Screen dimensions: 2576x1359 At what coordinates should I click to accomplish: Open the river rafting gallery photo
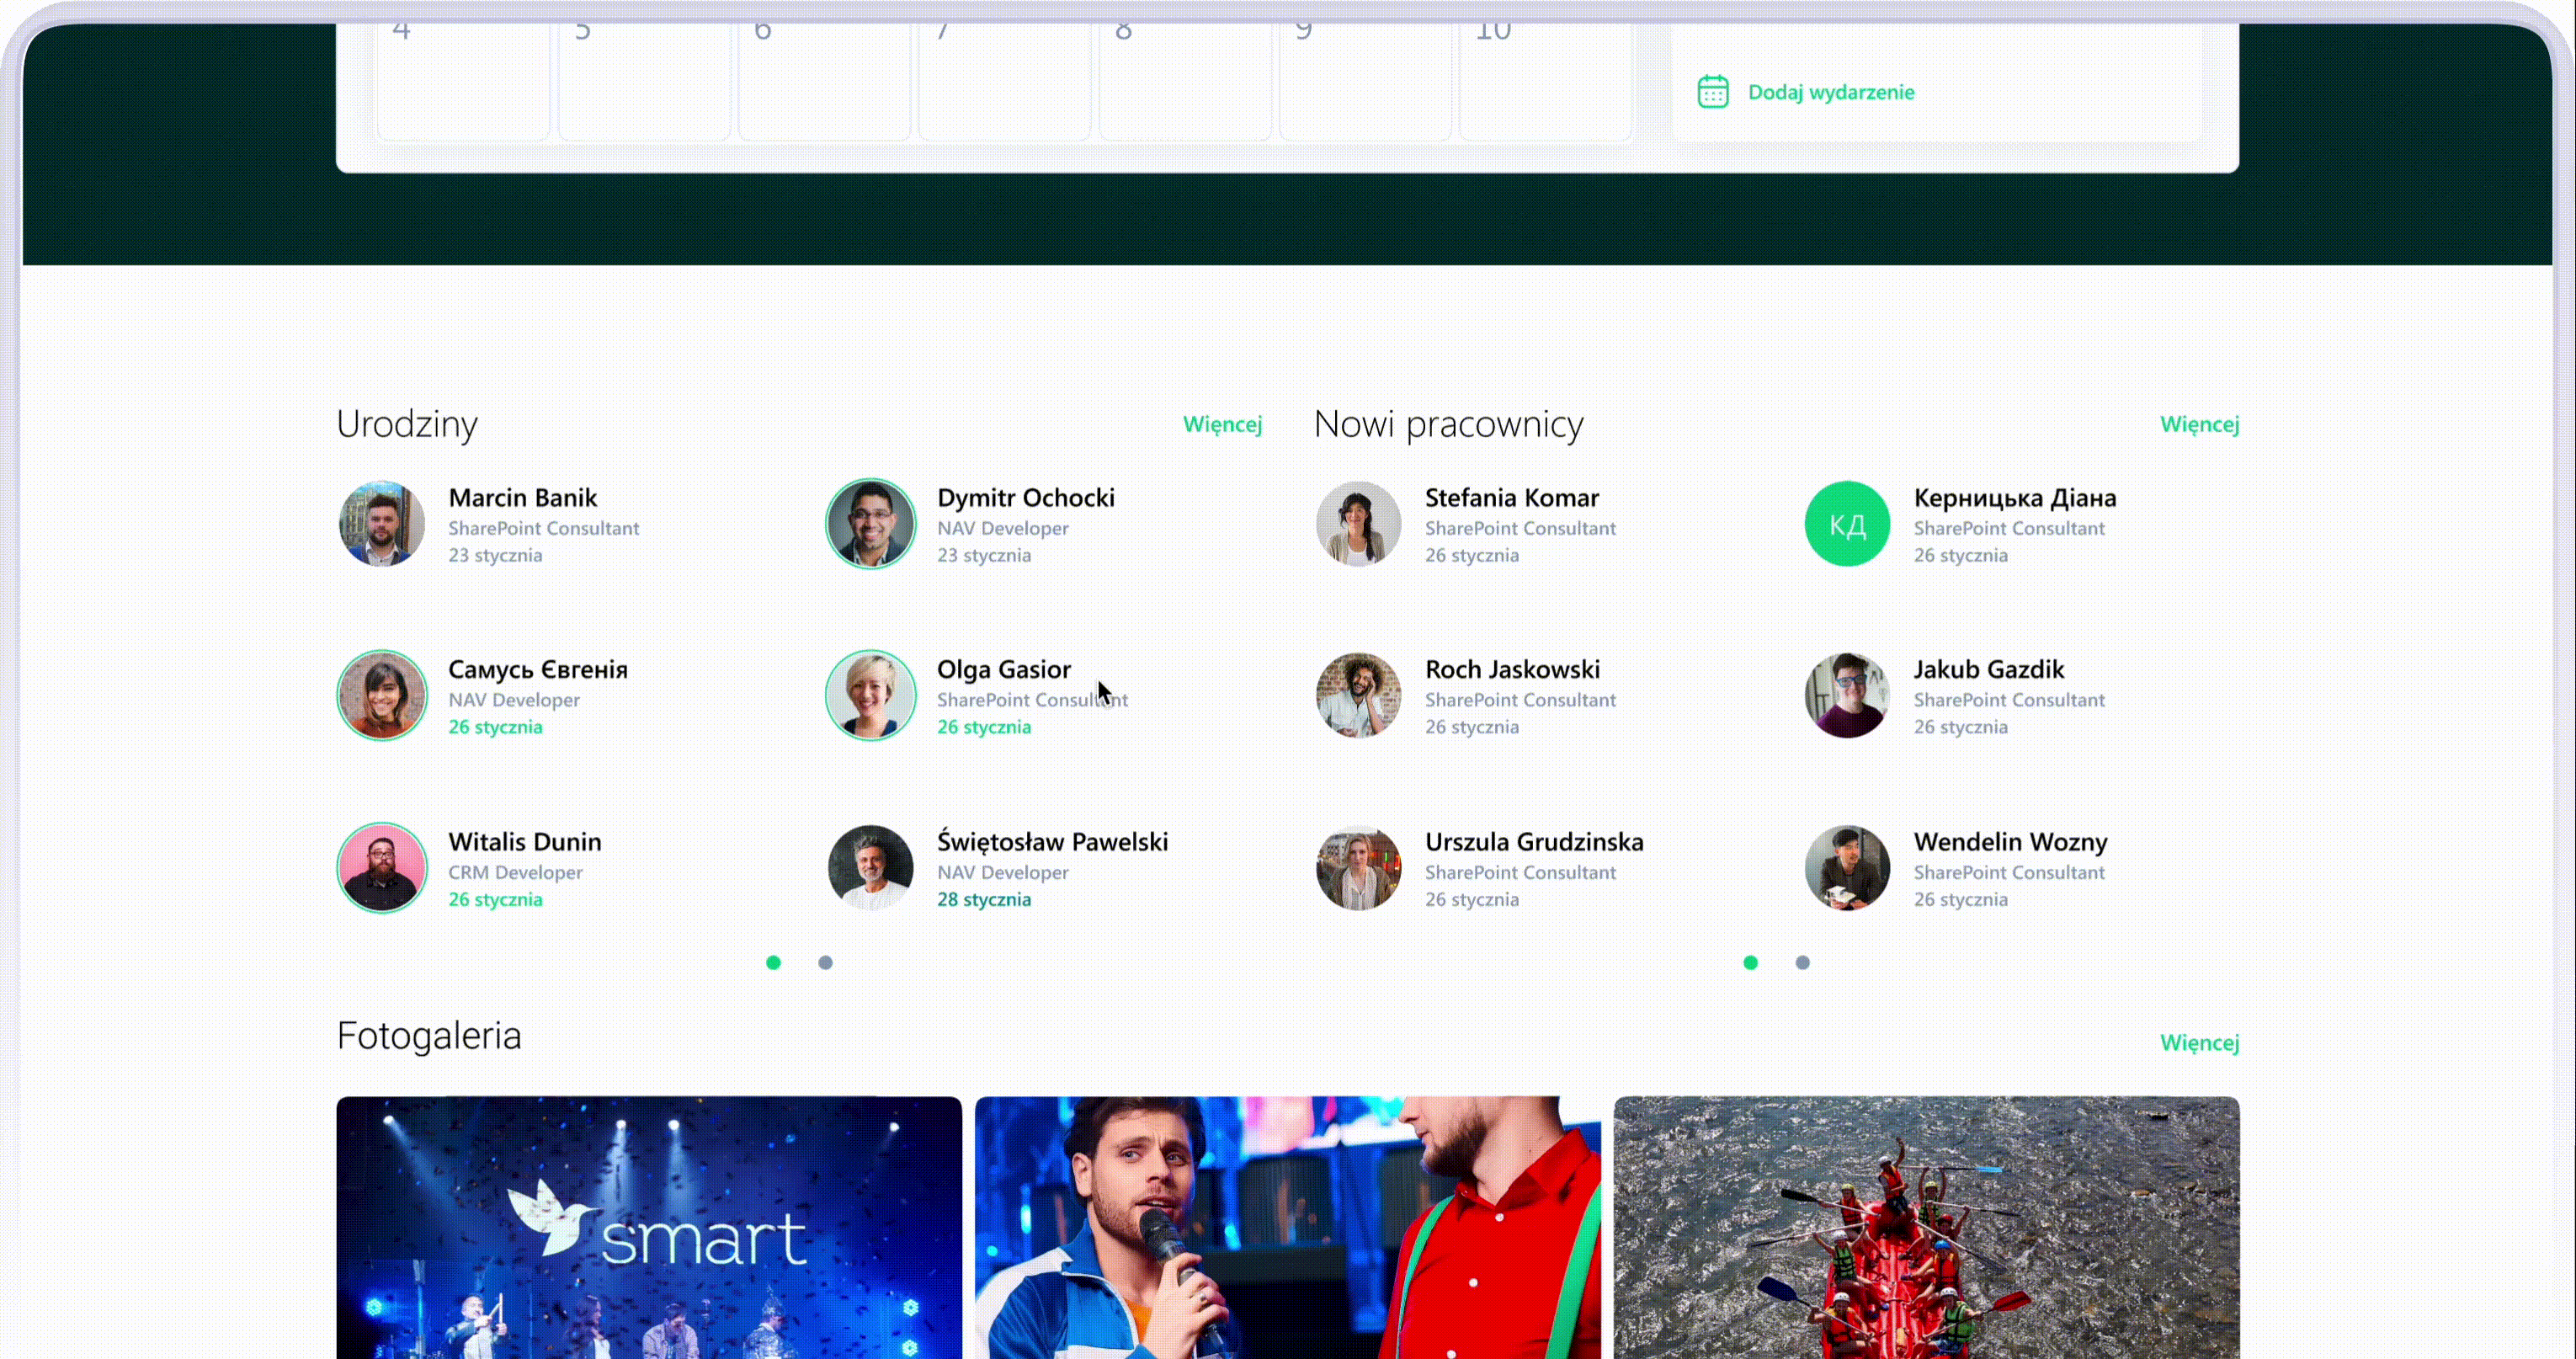click(x=1926, y=1227)
